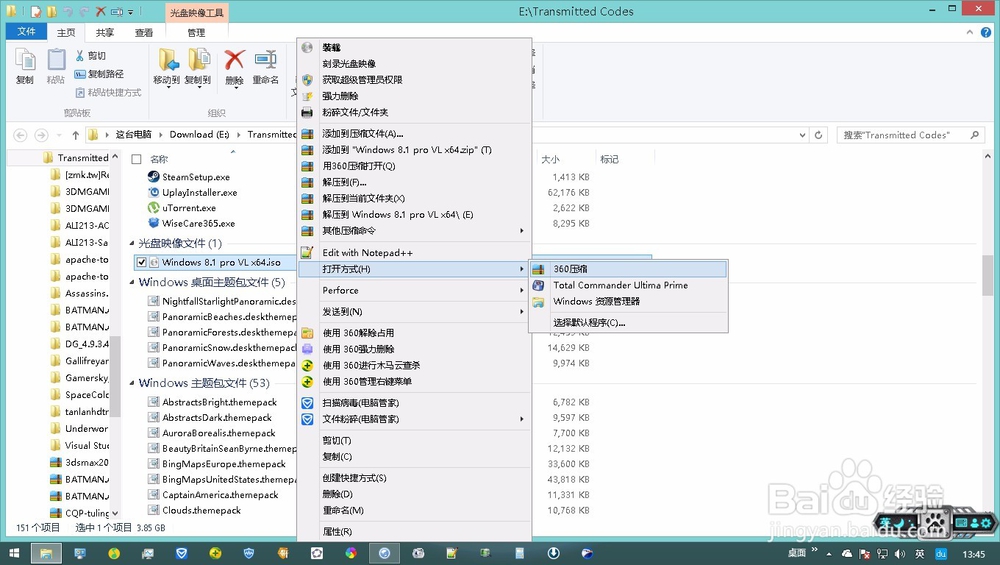This screenshot has width=1000, height=565.
Task: Click 粘贴快捷方式 in the ribbon
Action: click(108, 92)
